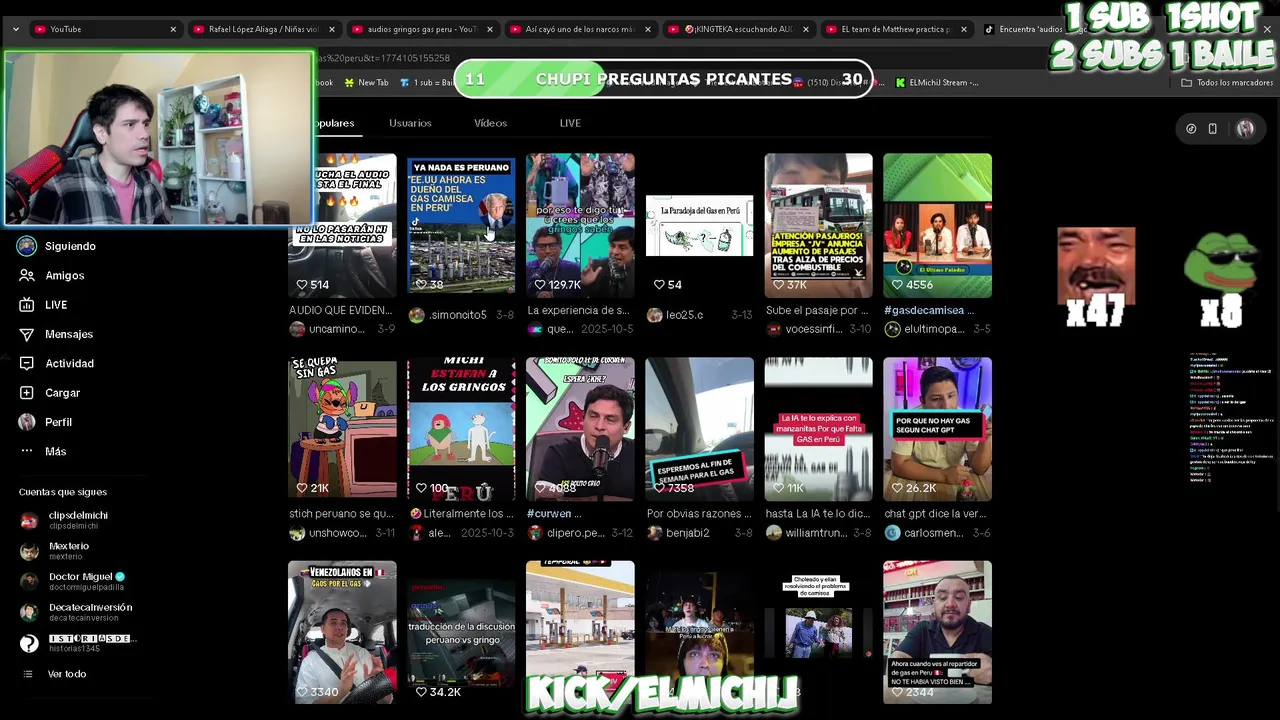Close the YouTube browser tab
Viewport: 1280px width, 720px height.
click(x=173, y=29)
